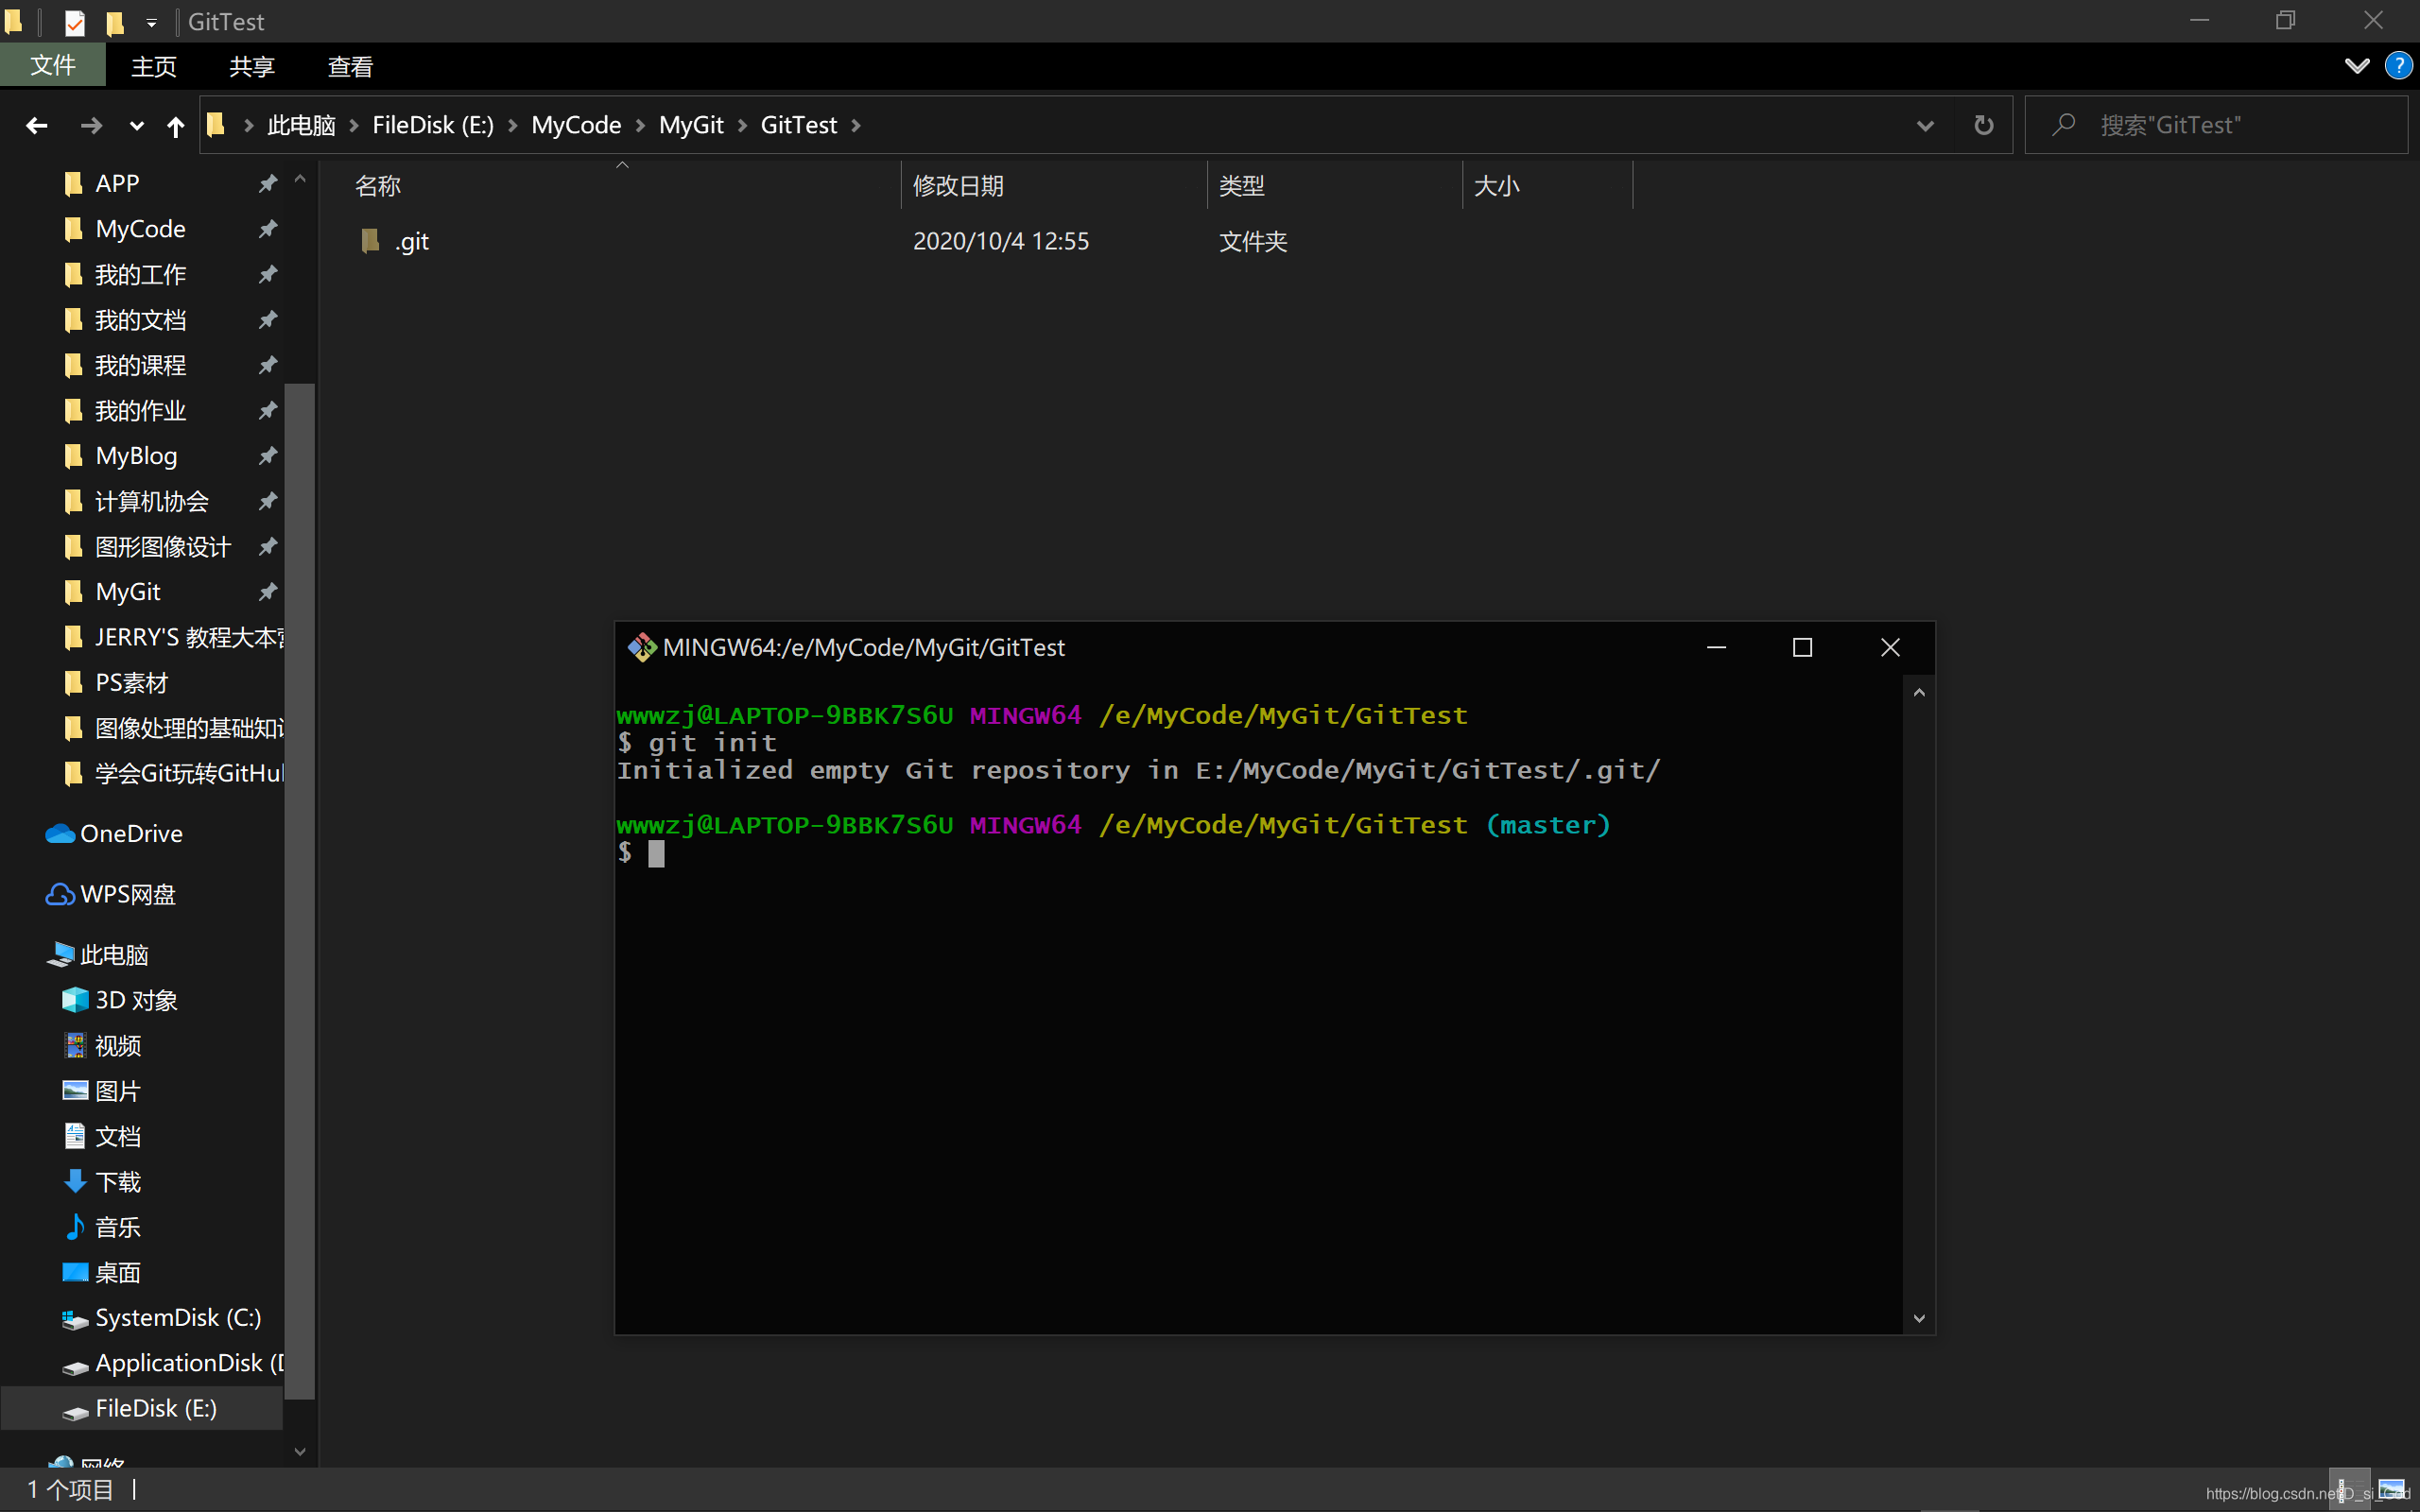Select MyCode in quick access
The height and width of the screenshot is (1512, 2420).
click(x=140, y=229)
